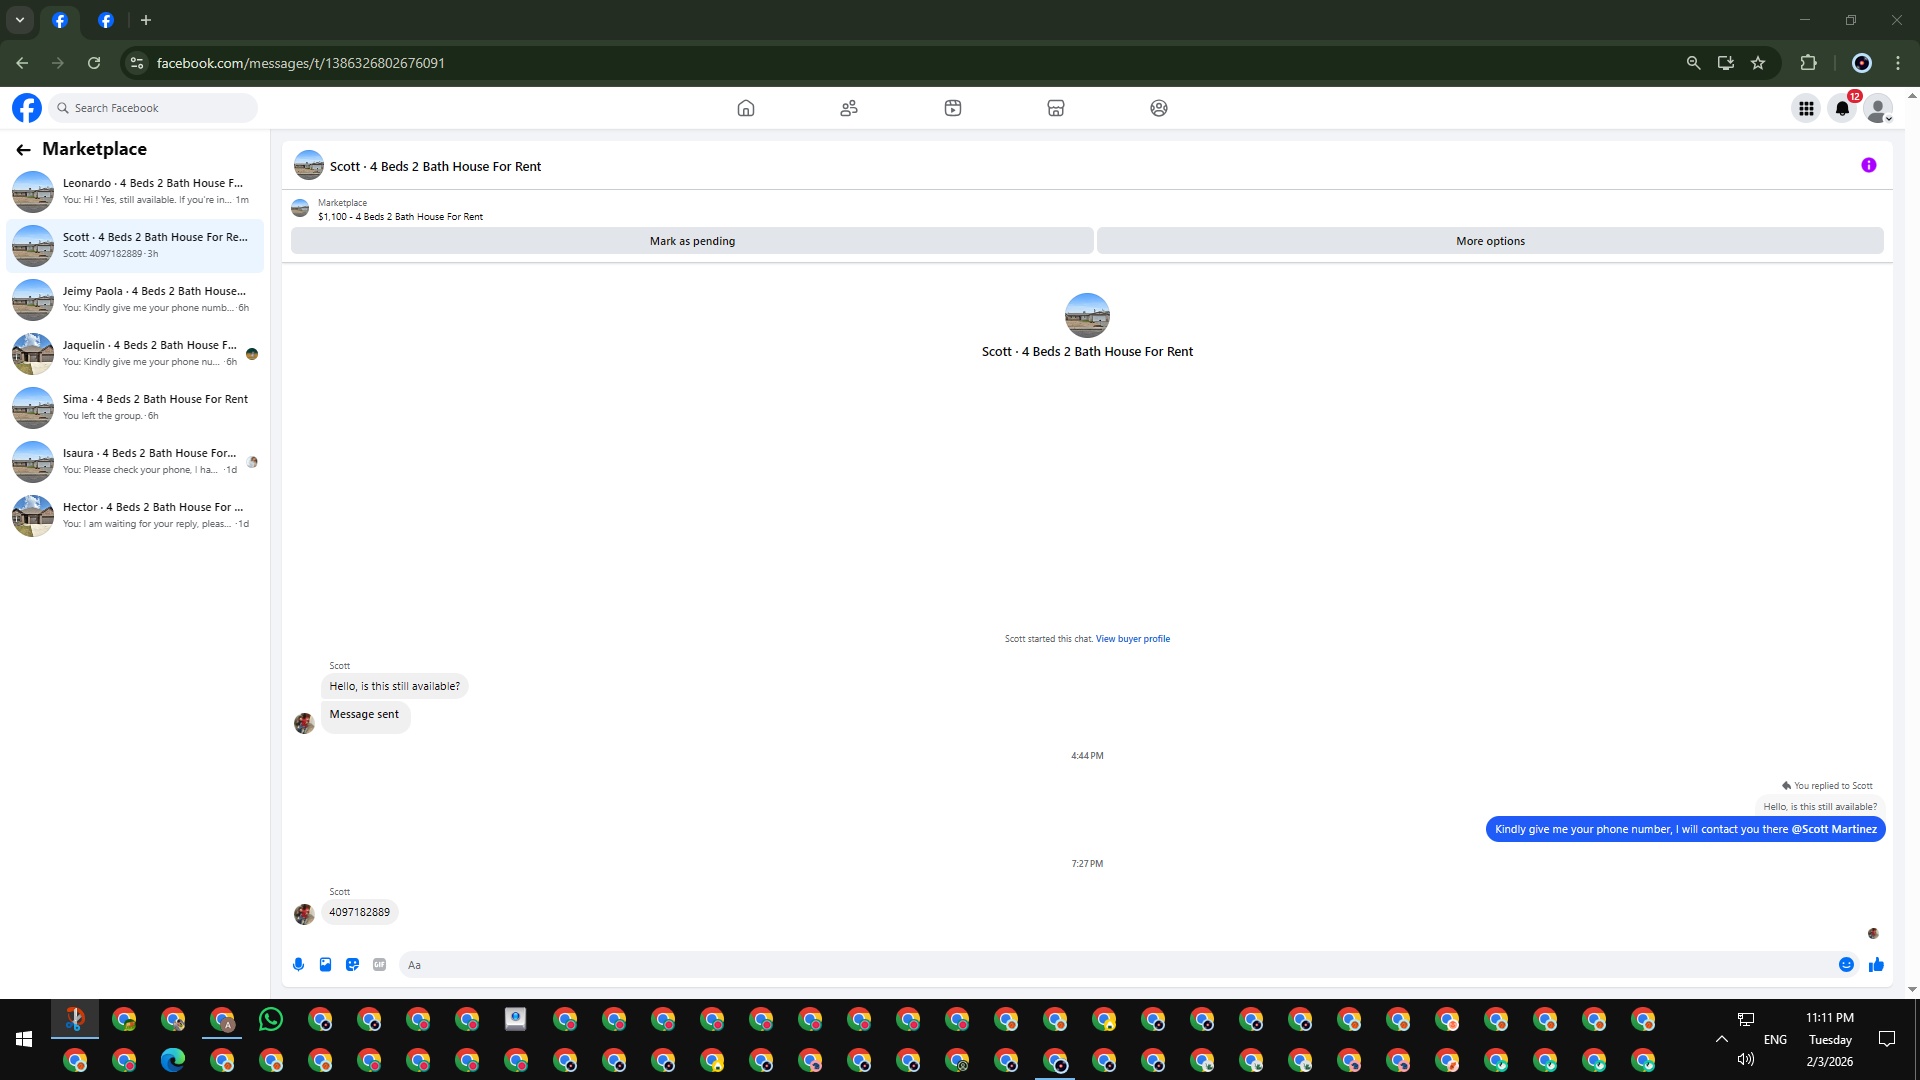Send a thumbs-up like
Viewport: 1920px width, 1080px height.
(1876, 964)
